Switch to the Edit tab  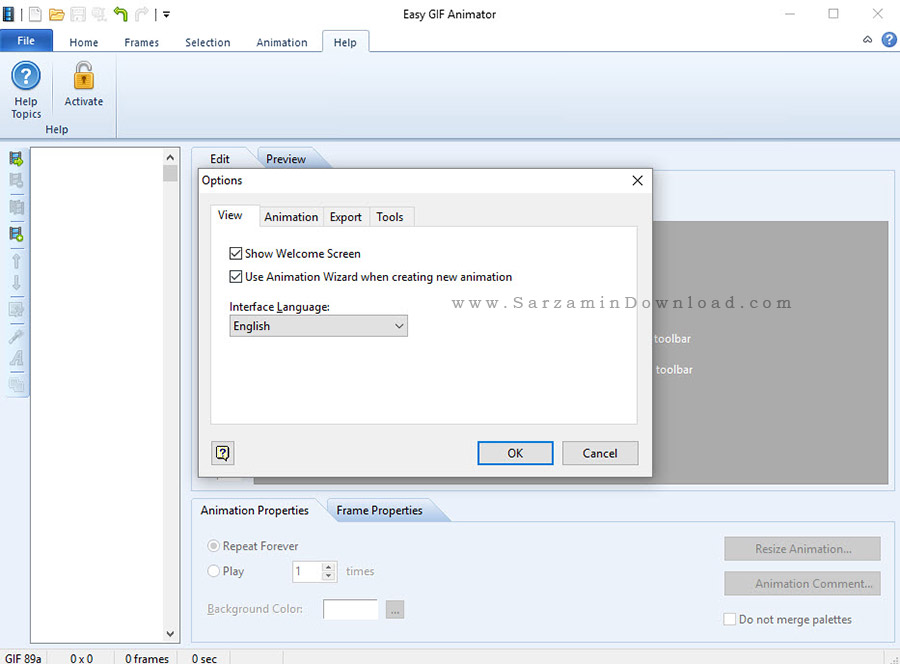(x=220, y=159)
